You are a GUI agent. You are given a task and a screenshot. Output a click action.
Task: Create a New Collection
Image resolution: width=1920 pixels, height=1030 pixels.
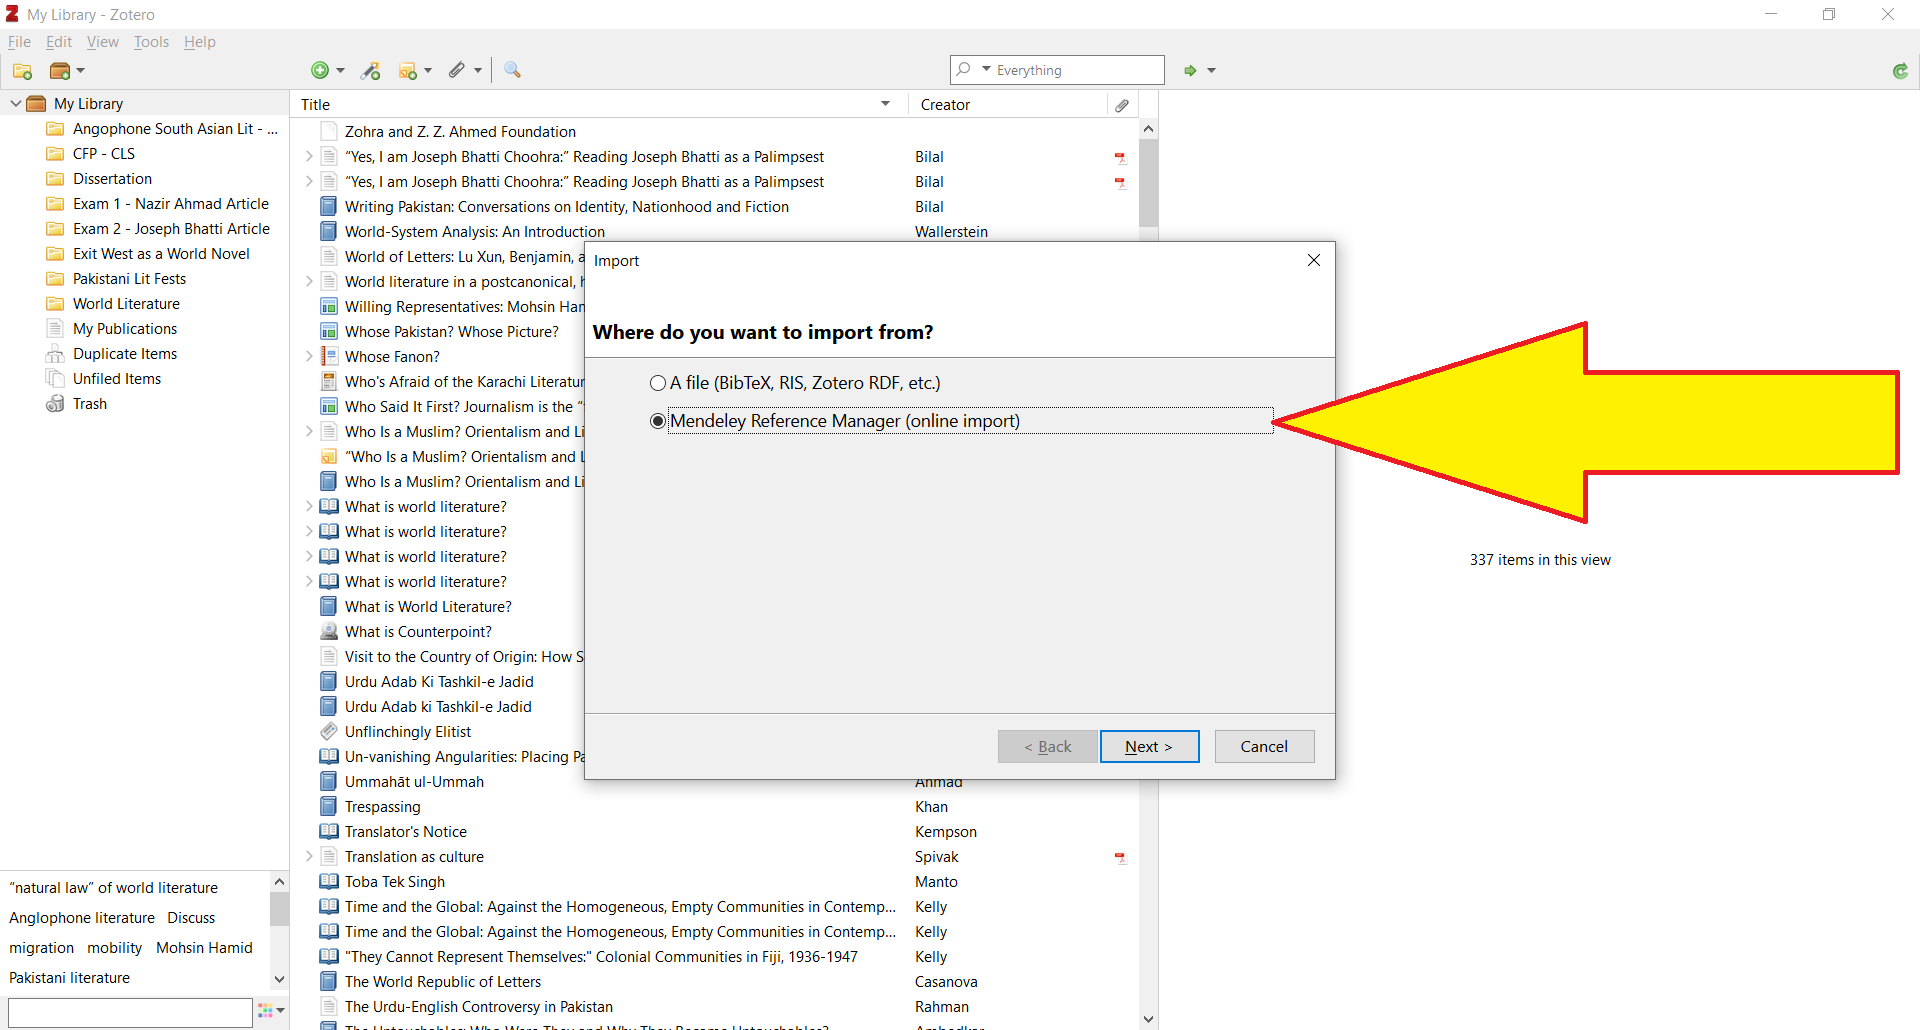point(22,70)
